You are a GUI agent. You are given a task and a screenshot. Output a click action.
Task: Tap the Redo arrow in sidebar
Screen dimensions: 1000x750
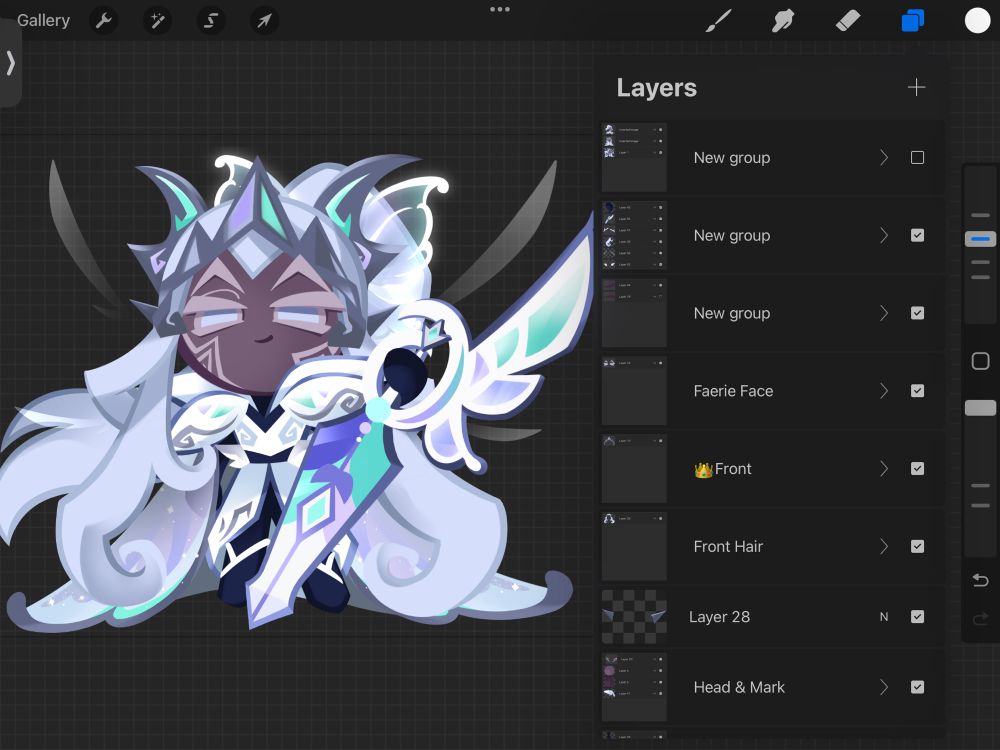point(980,618)
